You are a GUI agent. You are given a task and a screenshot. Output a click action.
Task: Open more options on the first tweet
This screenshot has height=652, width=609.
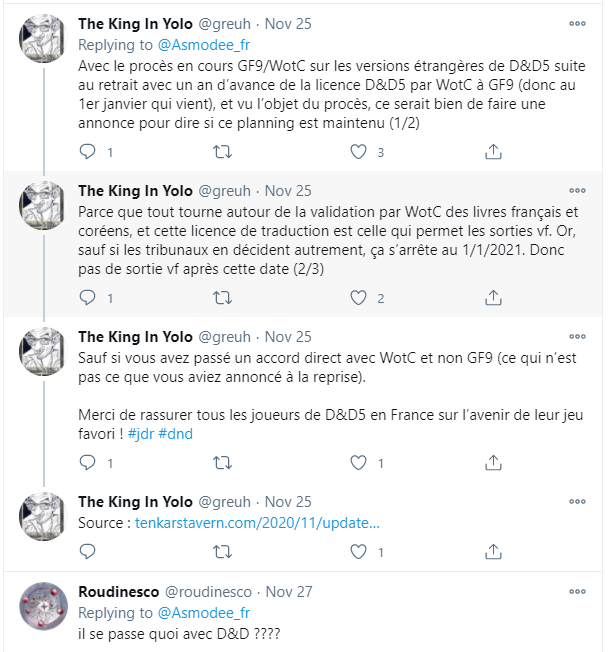tap(577, 23)
